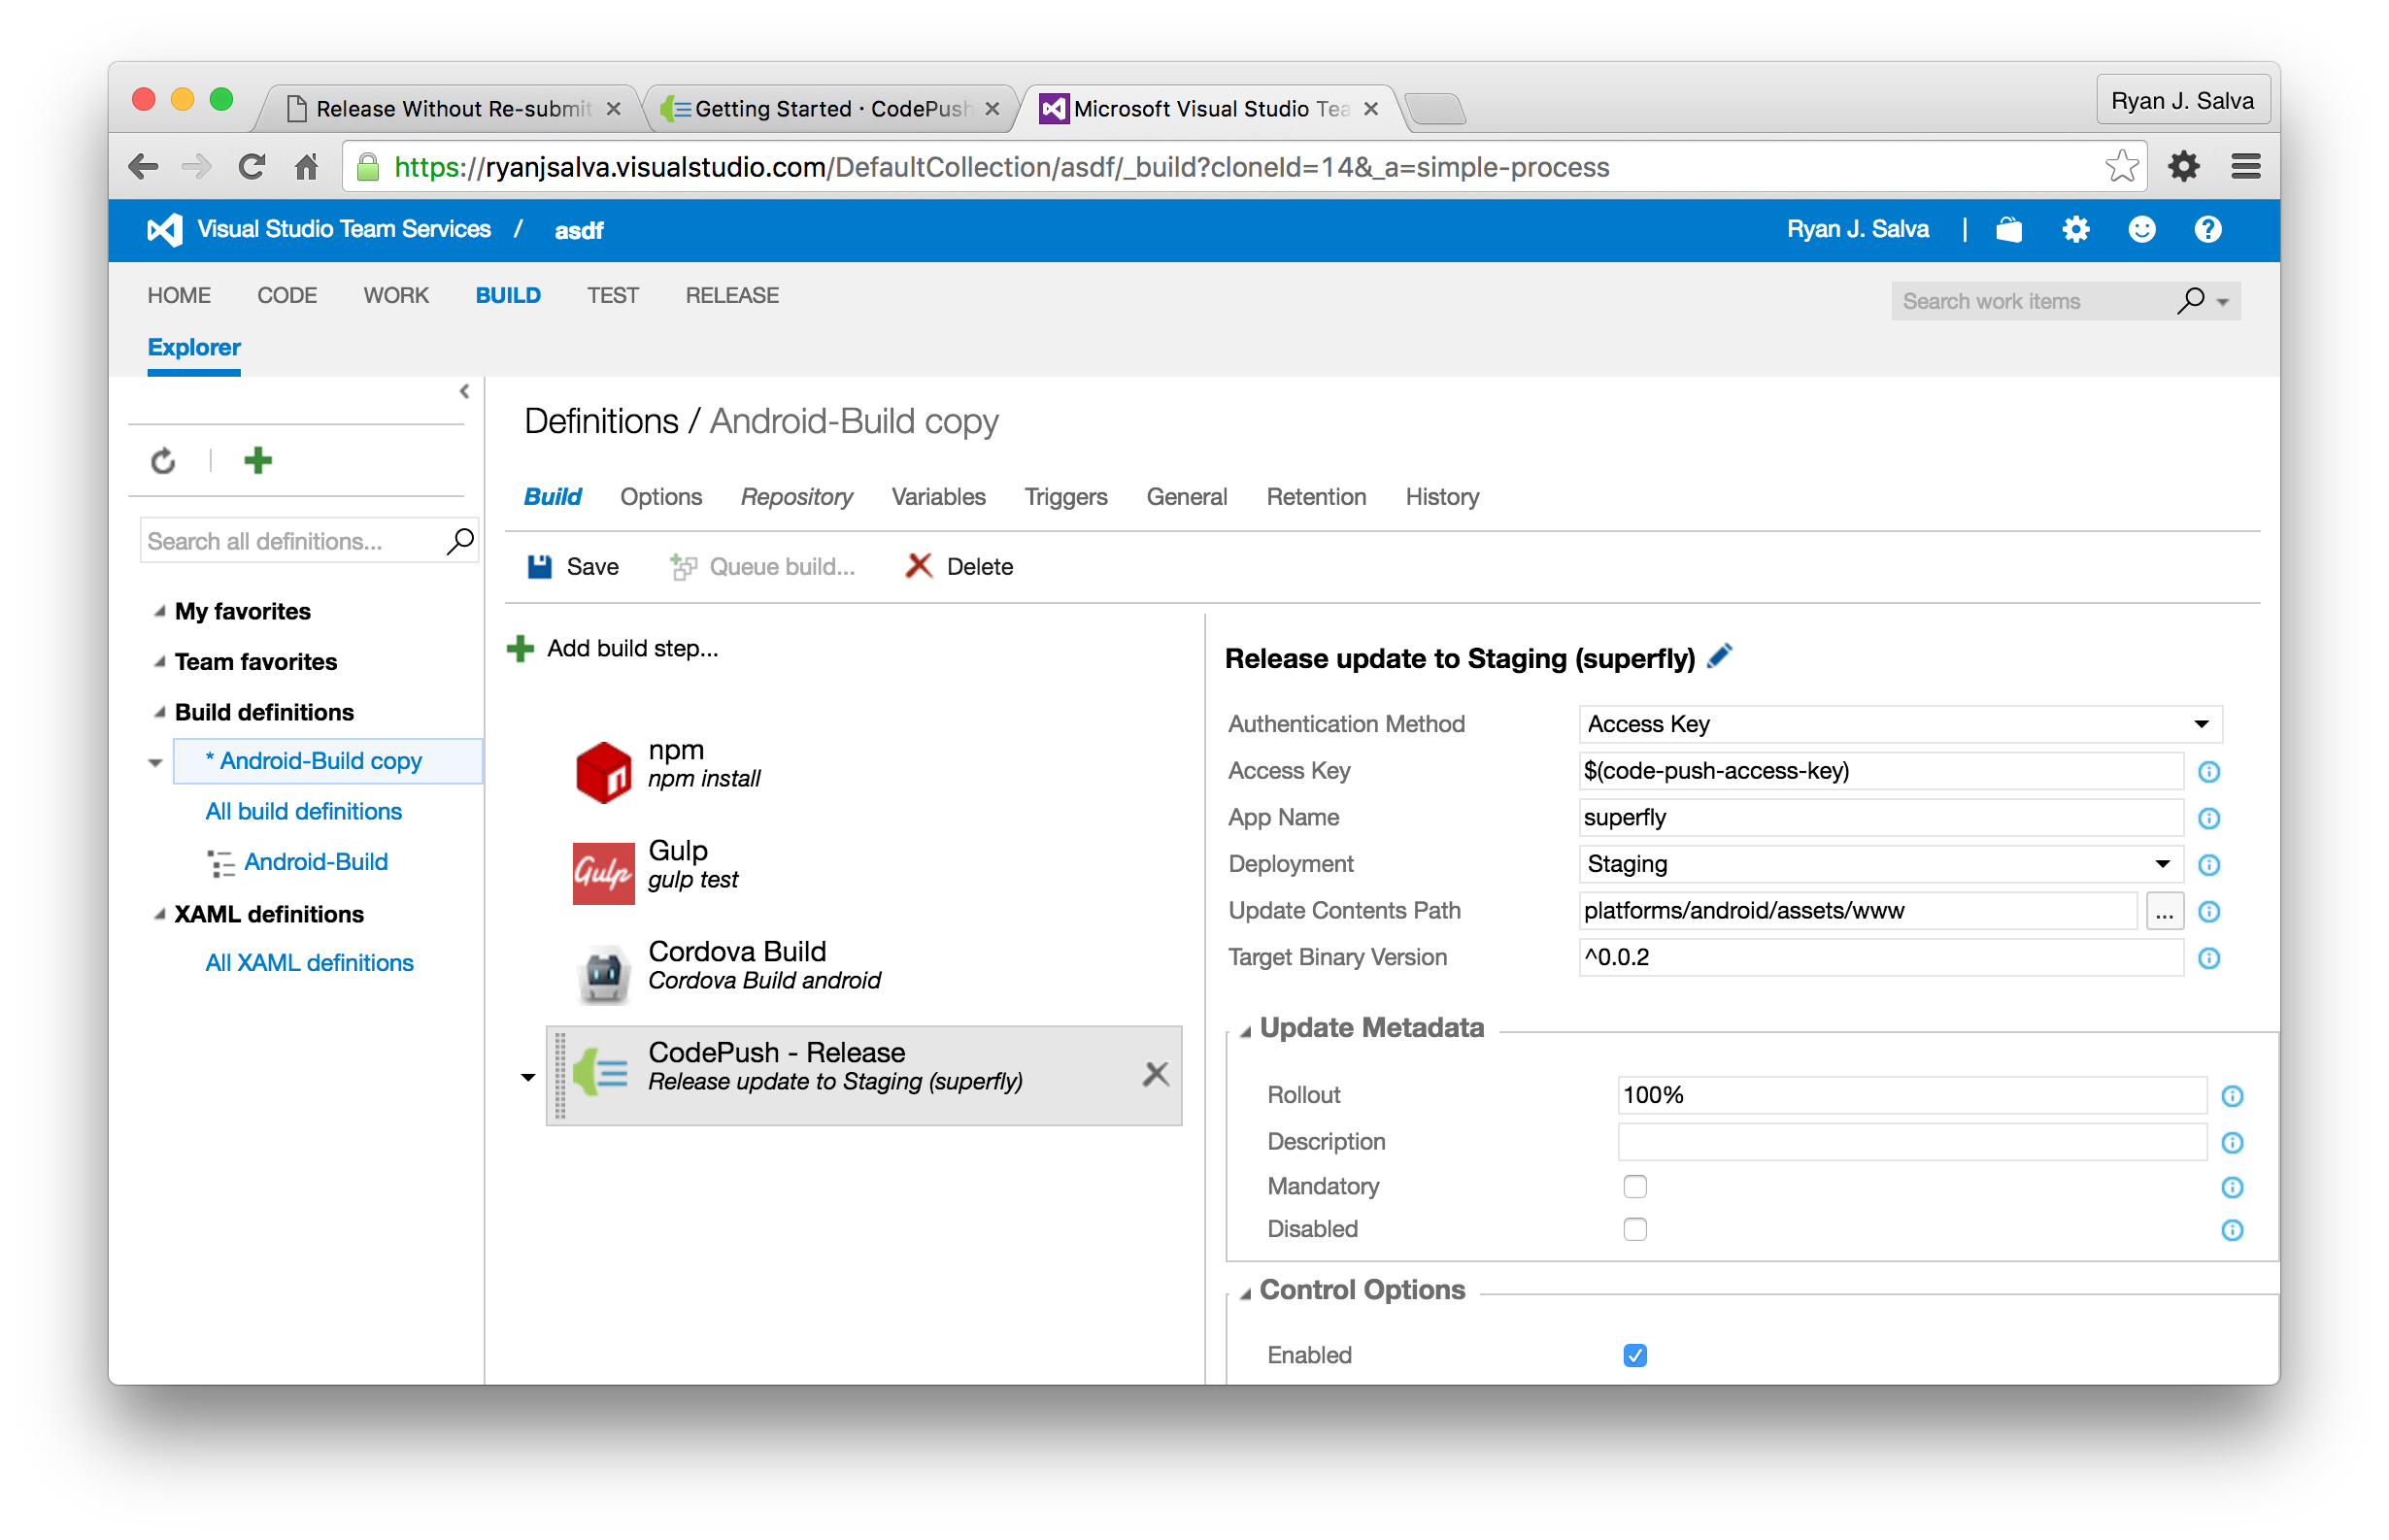Open the Authentication Method dropdown
This screenshot has width=2389, height=1540.
1899,724
